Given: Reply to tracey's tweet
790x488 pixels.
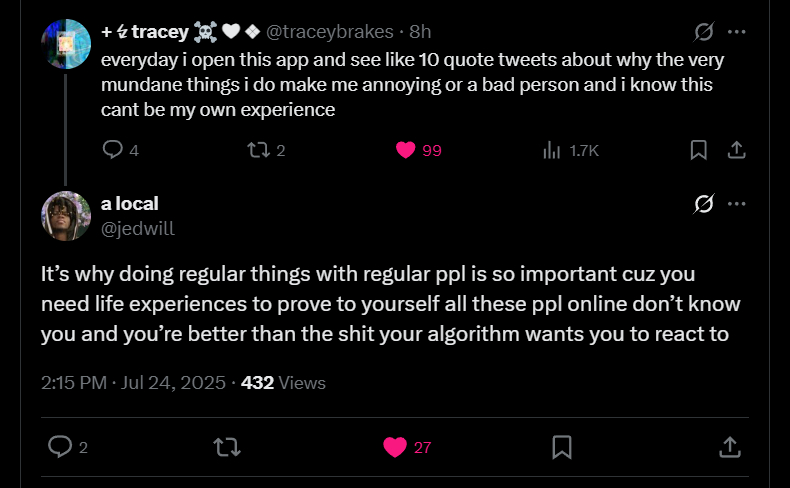Looking at the screenshot, I should click(x=113, y=150).
